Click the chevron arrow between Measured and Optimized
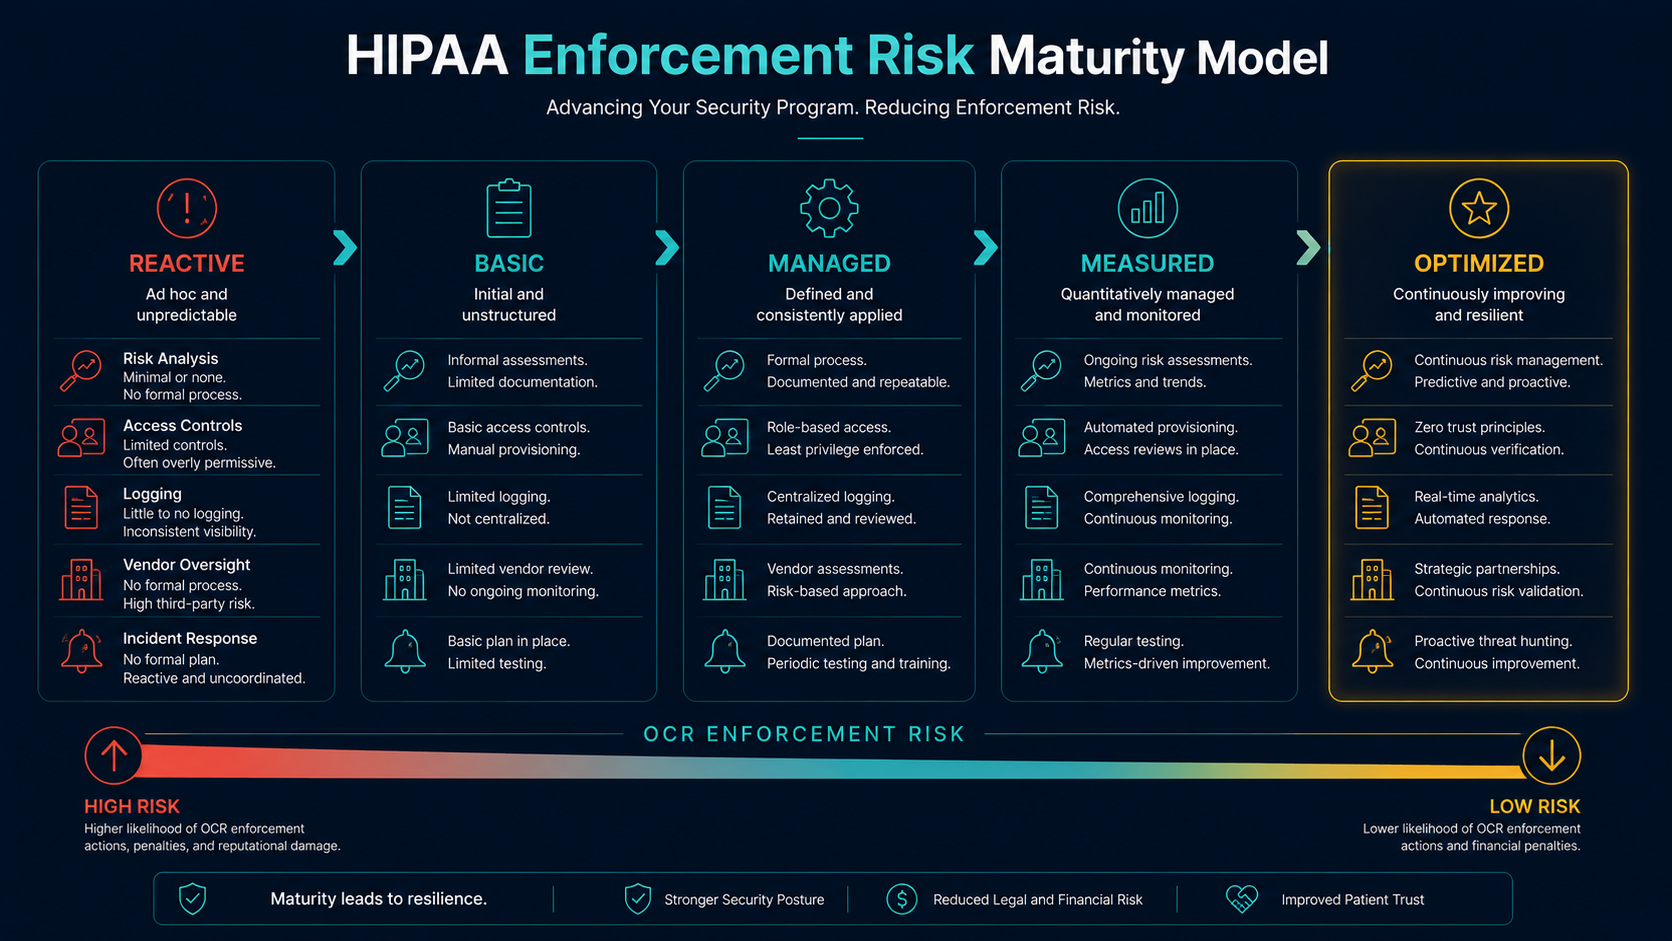 1309,247
